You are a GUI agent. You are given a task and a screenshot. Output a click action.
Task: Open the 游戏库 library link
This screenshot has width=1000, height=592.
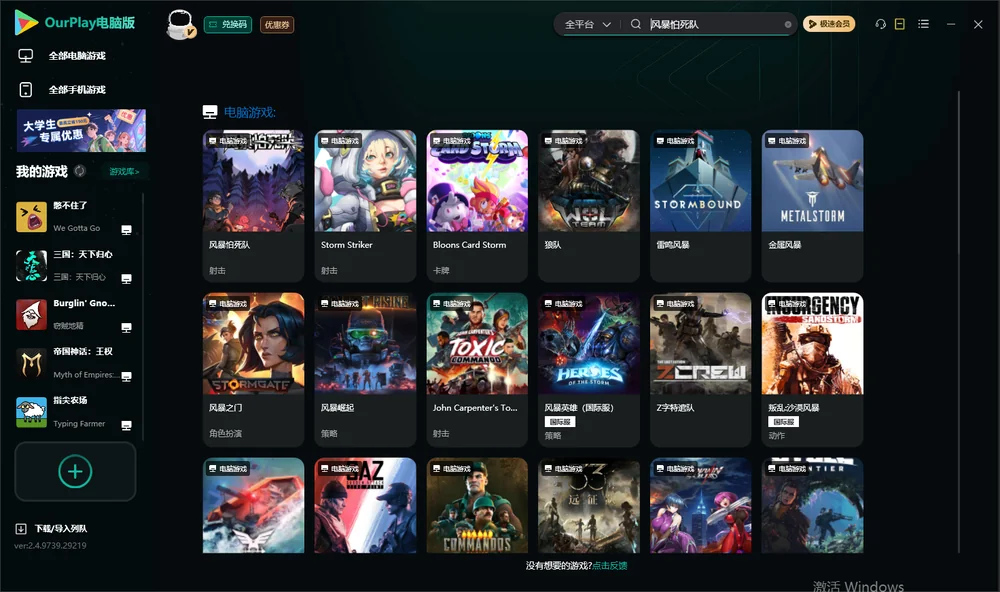click(124, 171)
